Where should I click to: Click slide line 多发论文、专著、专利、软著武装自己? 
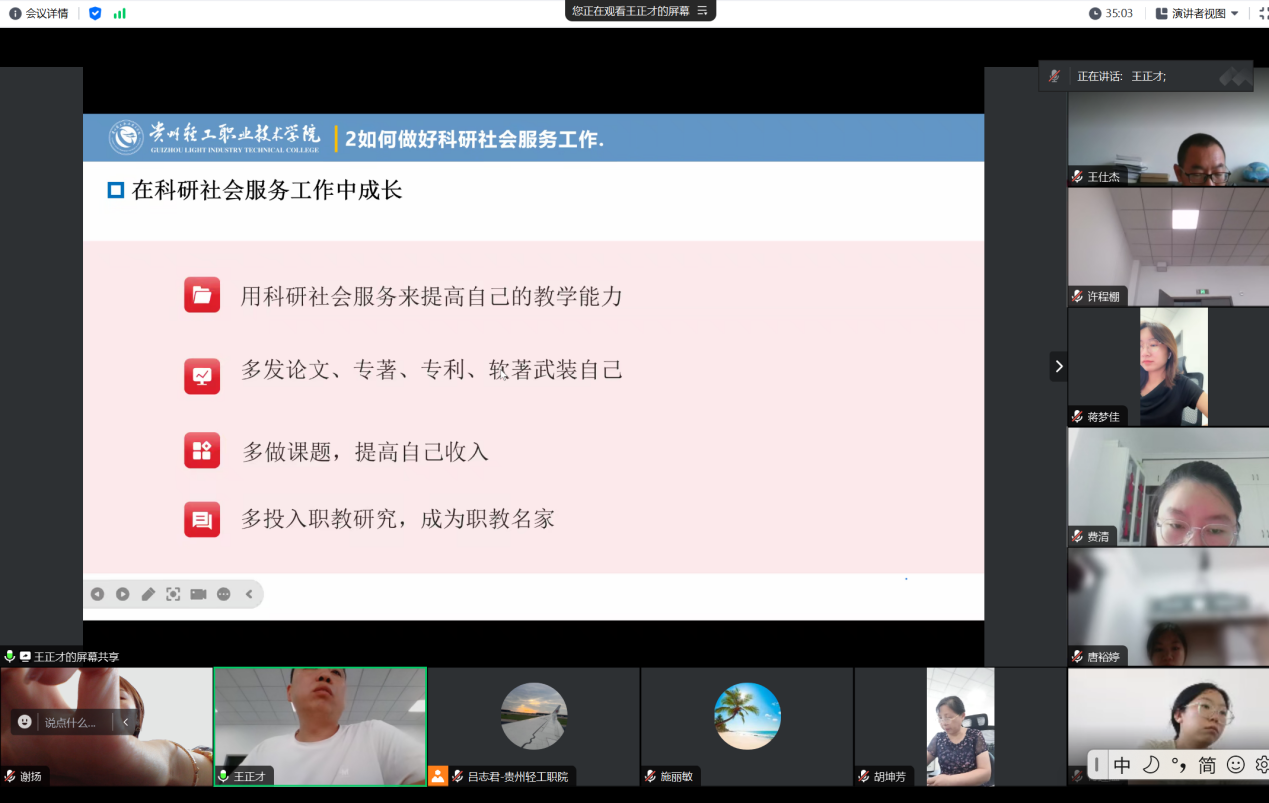point(432,371)
